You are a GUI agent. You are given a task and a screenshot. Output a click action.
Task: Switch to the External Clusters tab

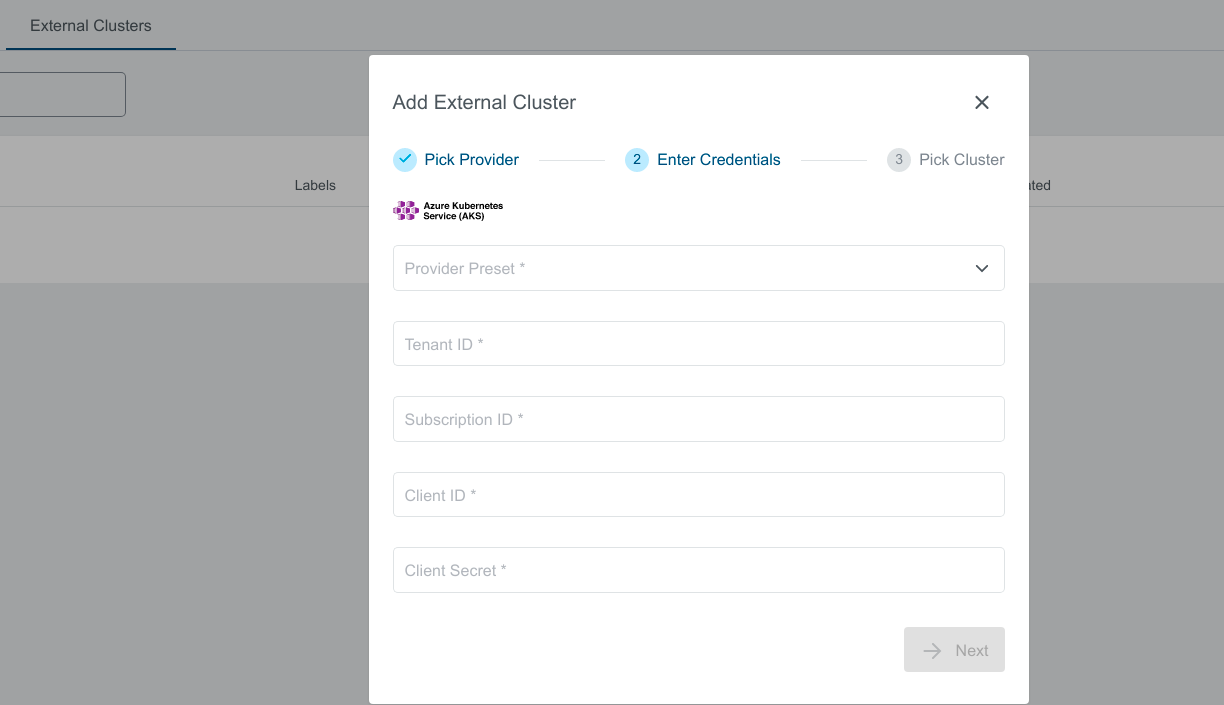[x=91, y=26]
